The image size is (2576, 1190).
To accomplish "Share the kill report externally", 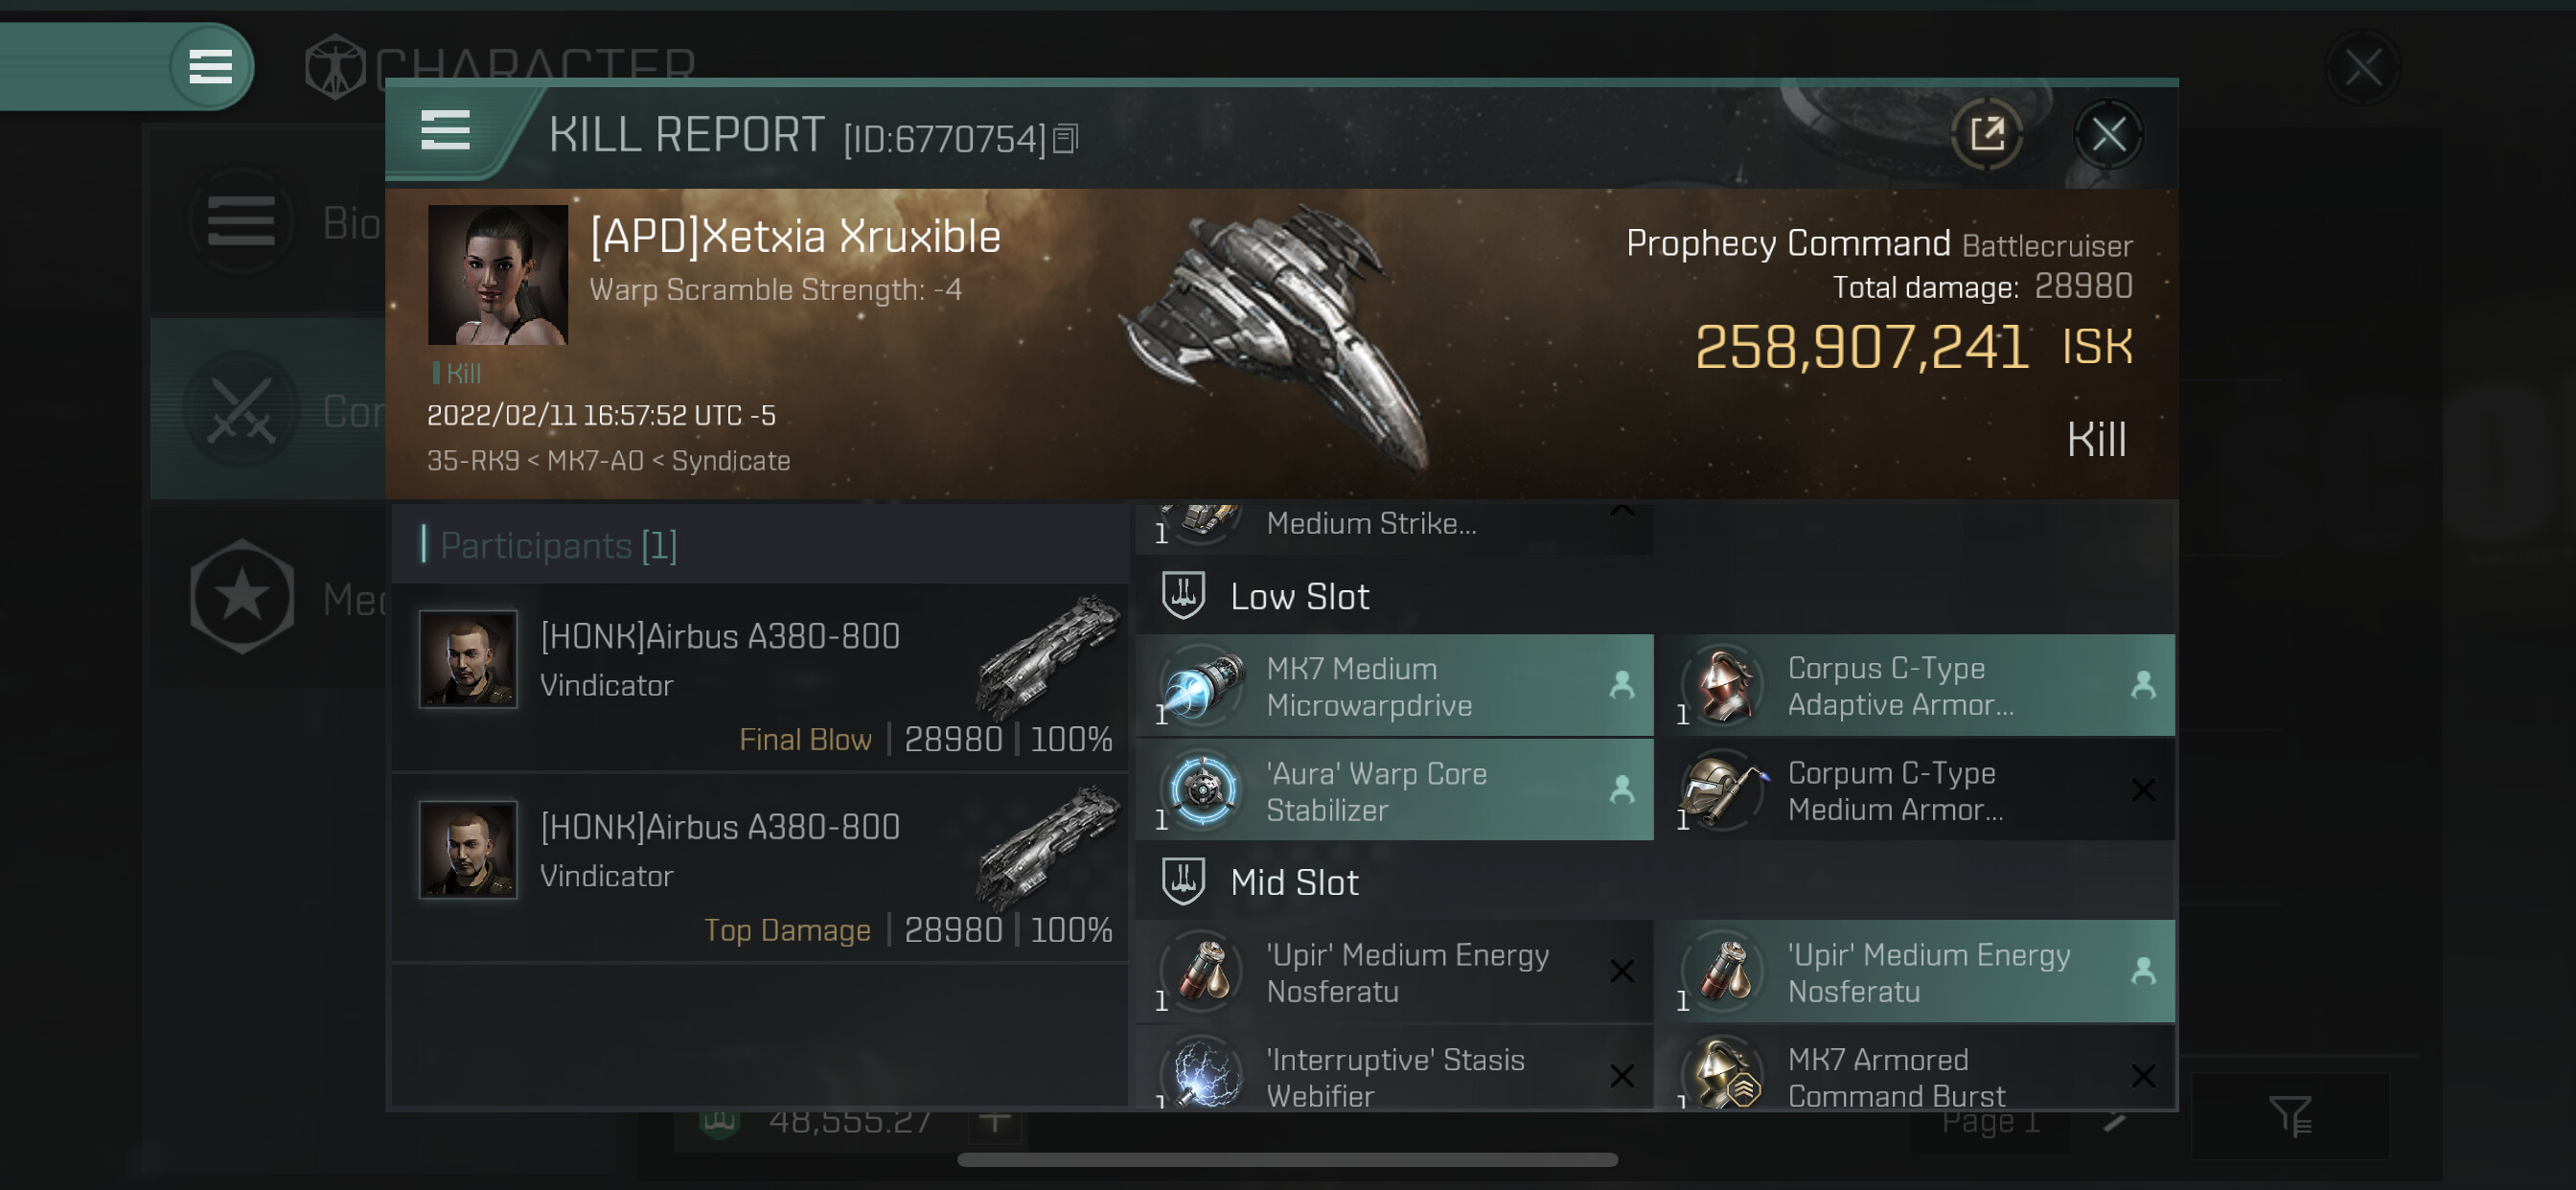I will pos(1987,134).
